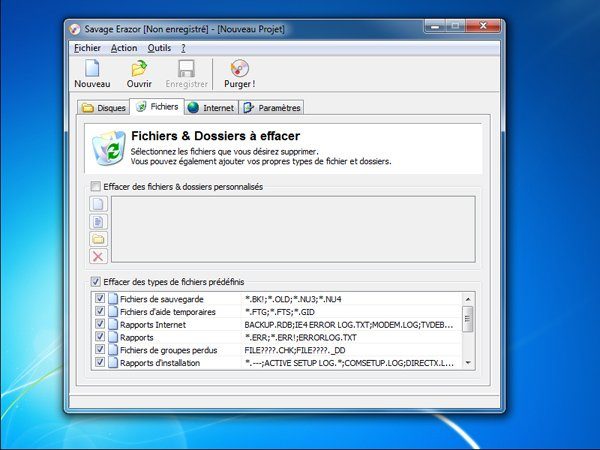600x450 pixels.
Task: Click the file icon beside Fichiers de groupes perdus
Action: coord(112,350)
